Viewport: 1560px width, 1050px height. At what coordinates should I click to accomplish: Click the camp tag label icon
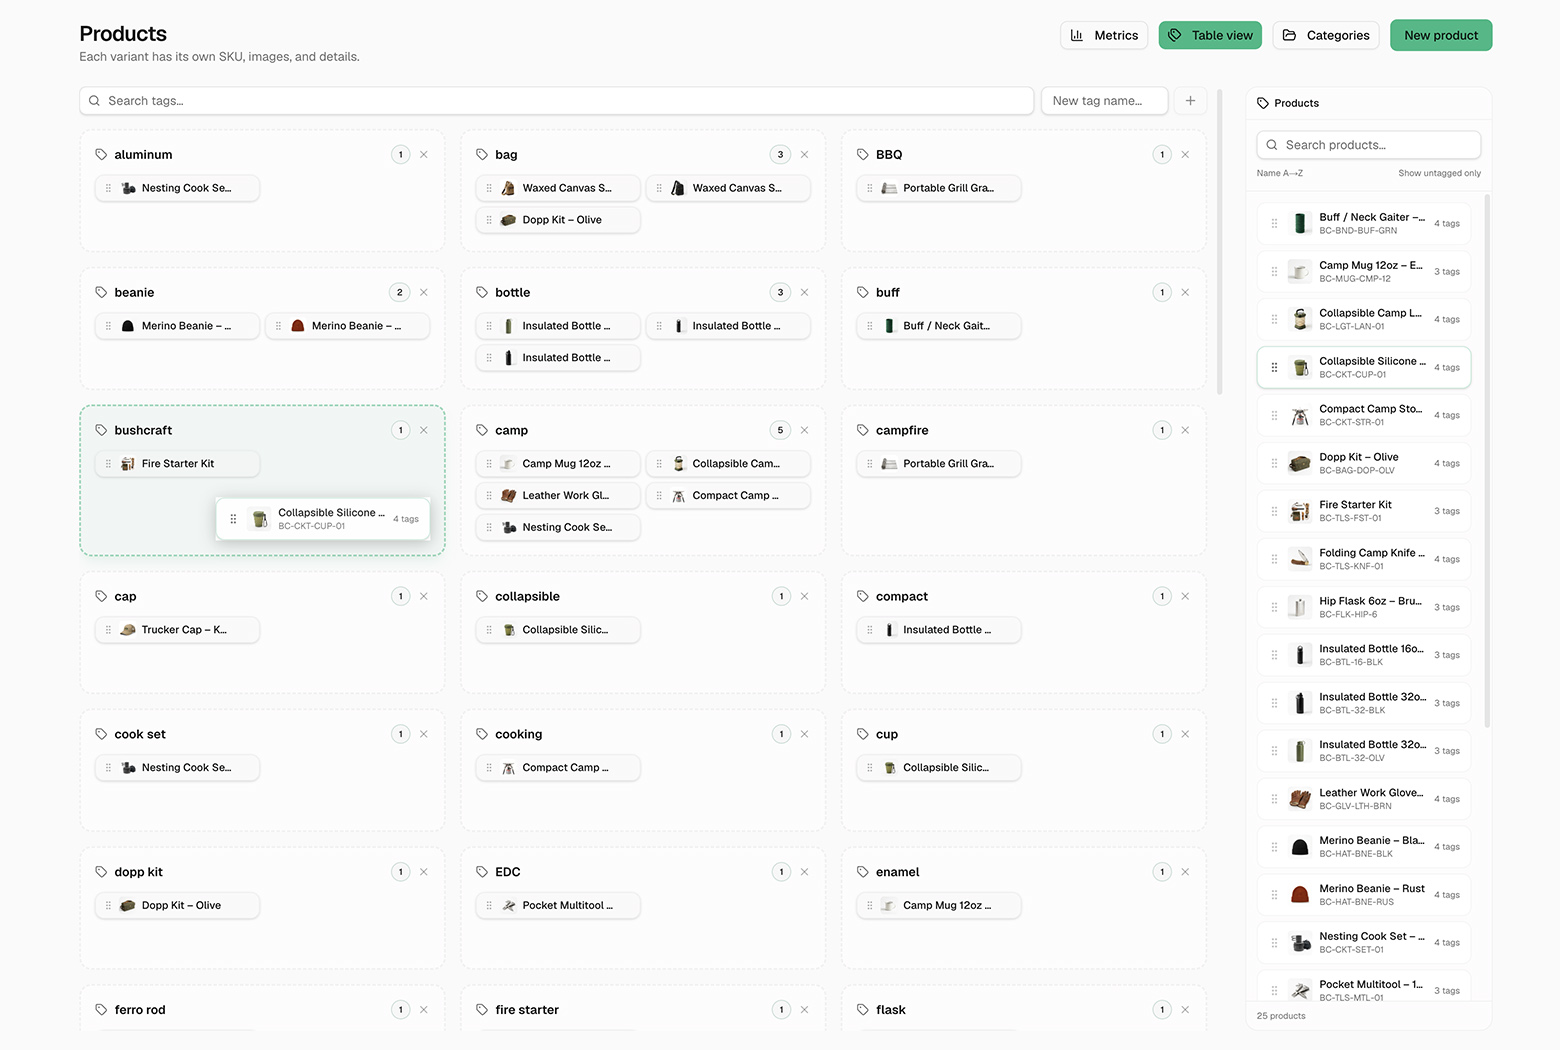pyautogui.click(x=482, y=430)
